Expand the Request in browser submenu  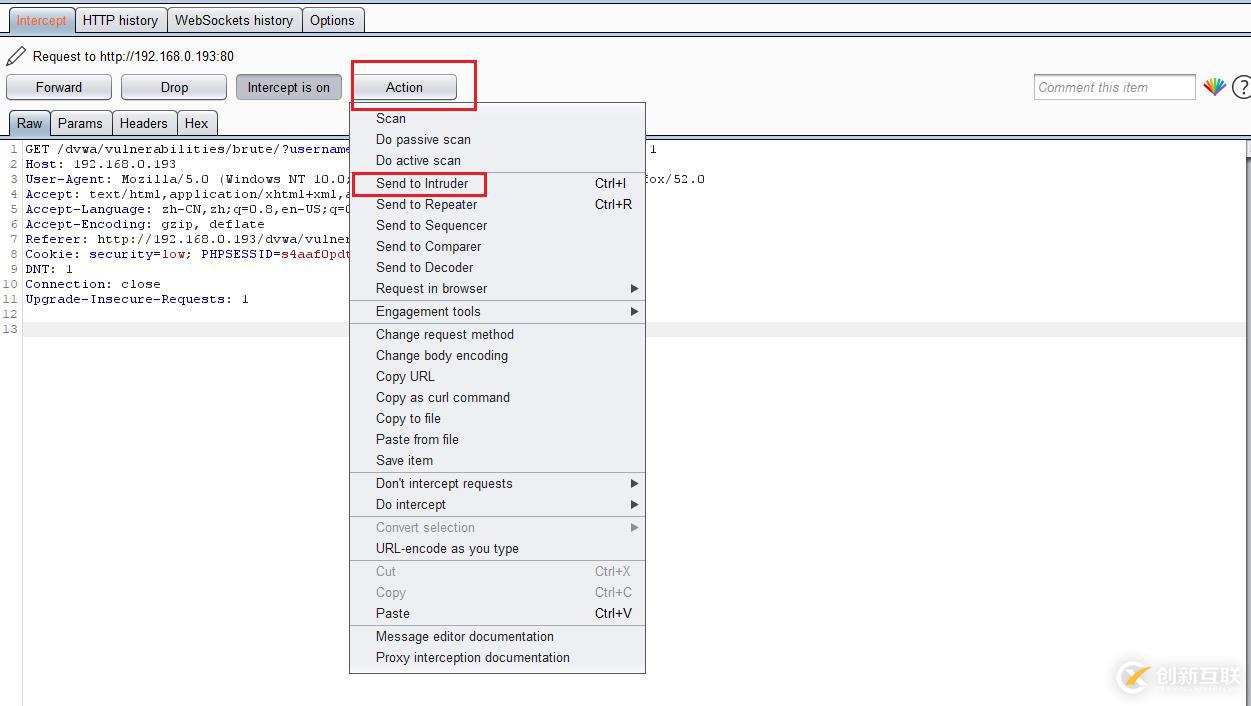(x=497, y=288)
